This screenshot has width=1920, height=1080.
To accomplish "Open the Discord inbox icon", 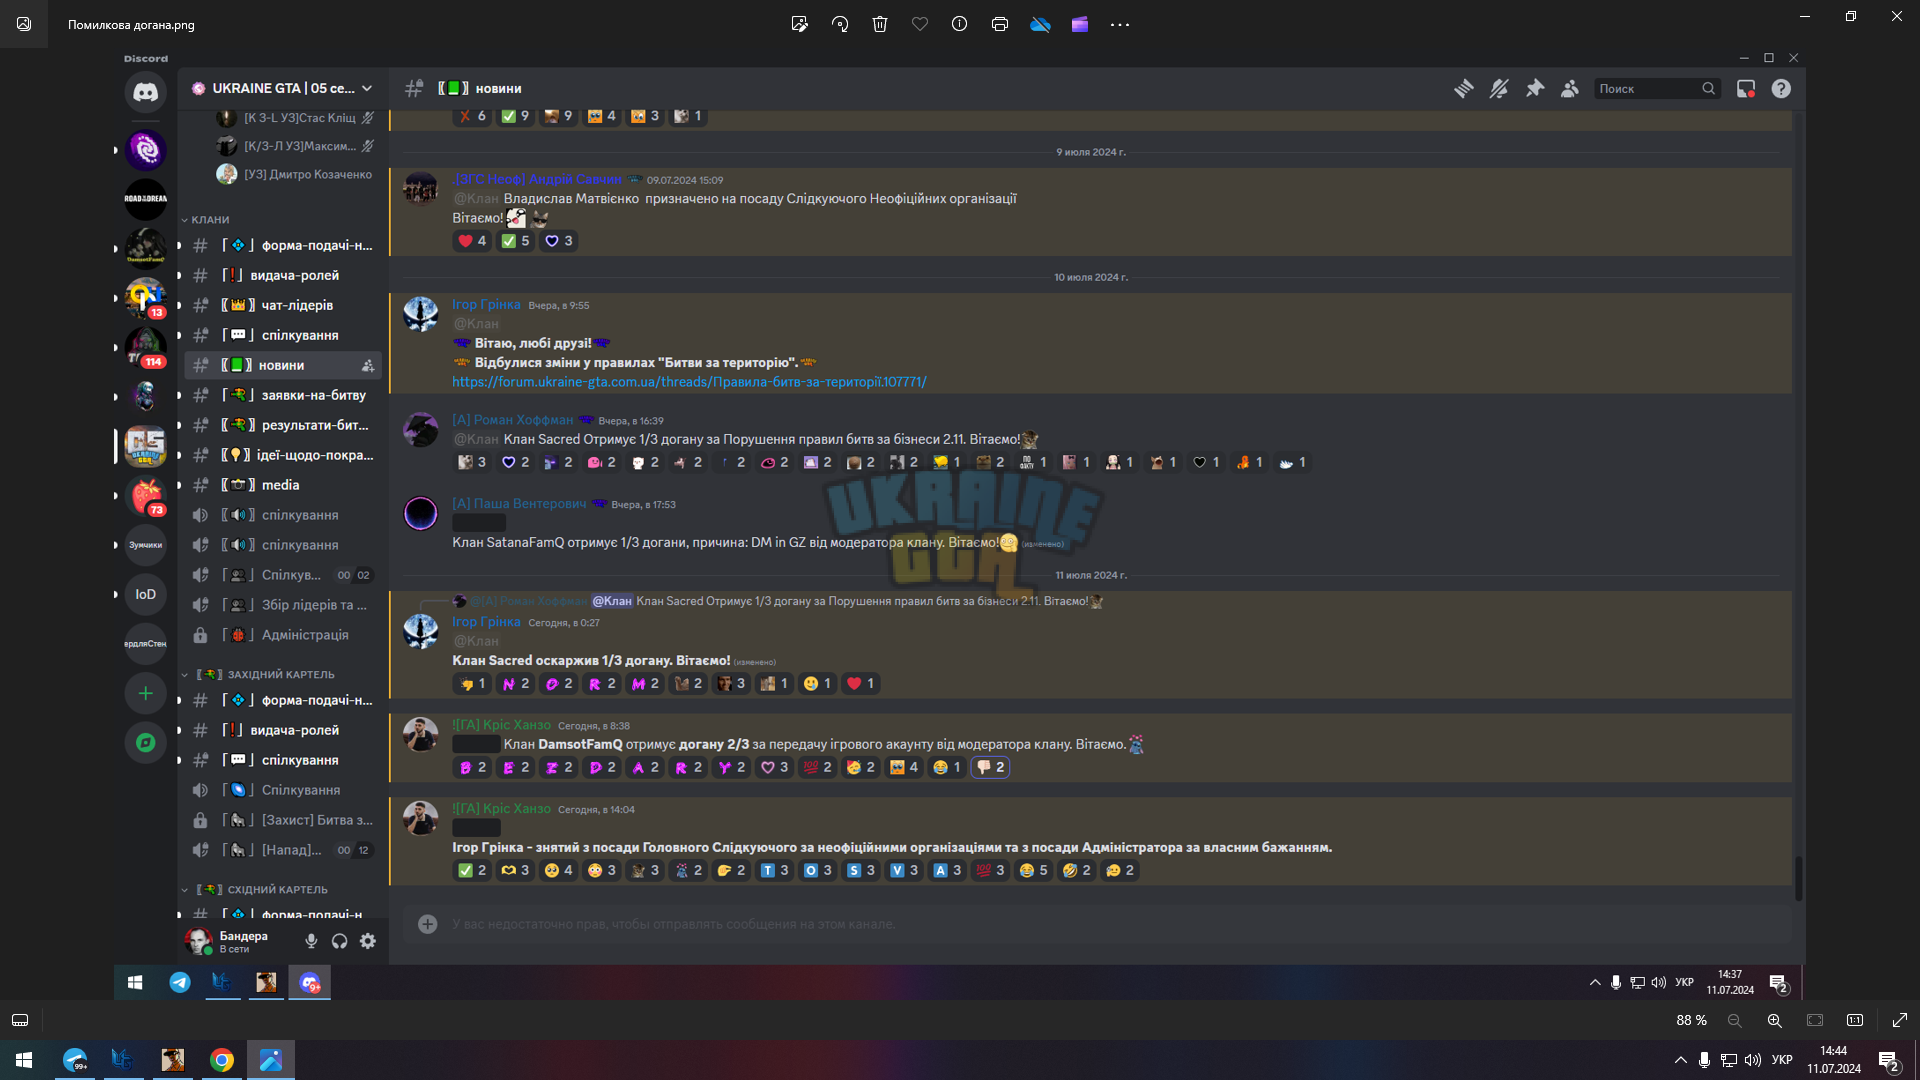I will click(x=1746, y=89).
